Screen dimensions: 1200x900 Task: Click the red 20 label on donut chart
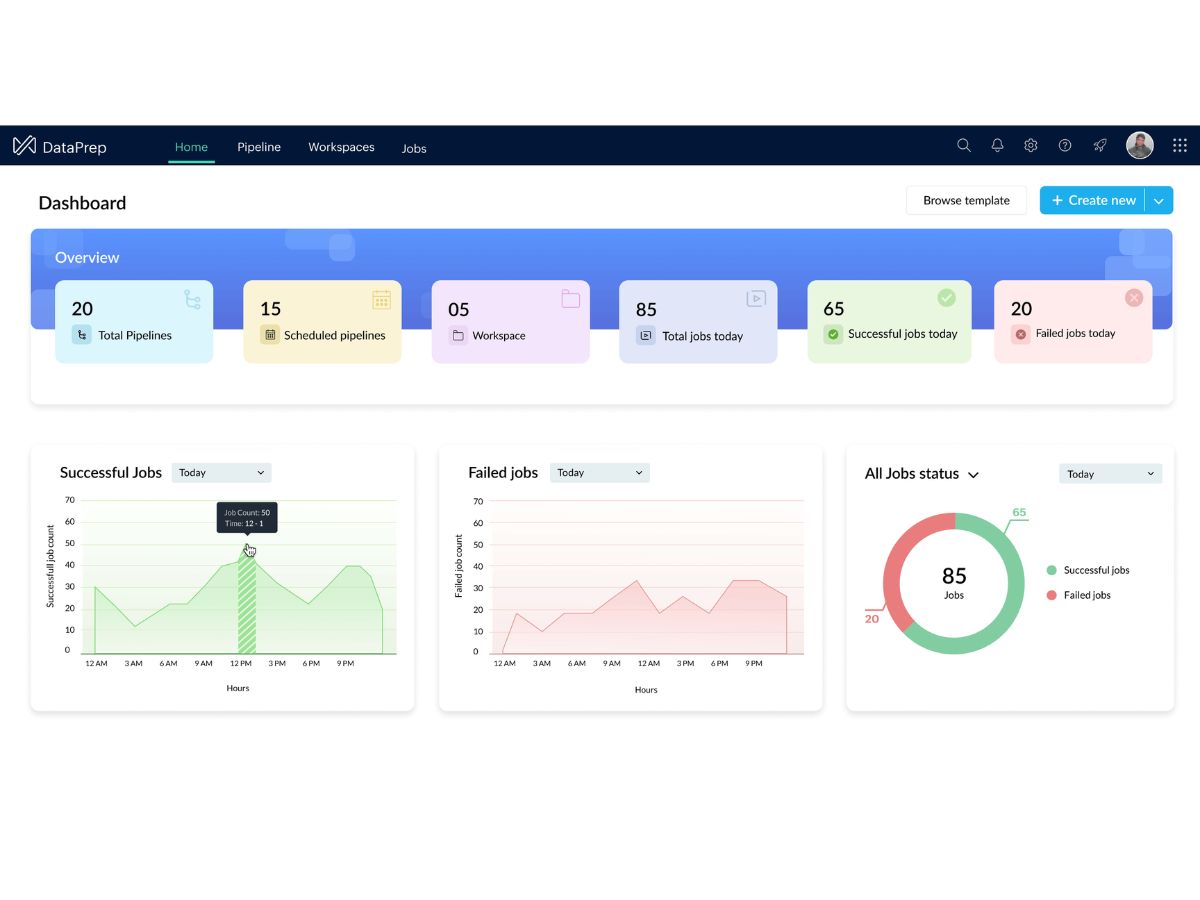tap(871, 619)
